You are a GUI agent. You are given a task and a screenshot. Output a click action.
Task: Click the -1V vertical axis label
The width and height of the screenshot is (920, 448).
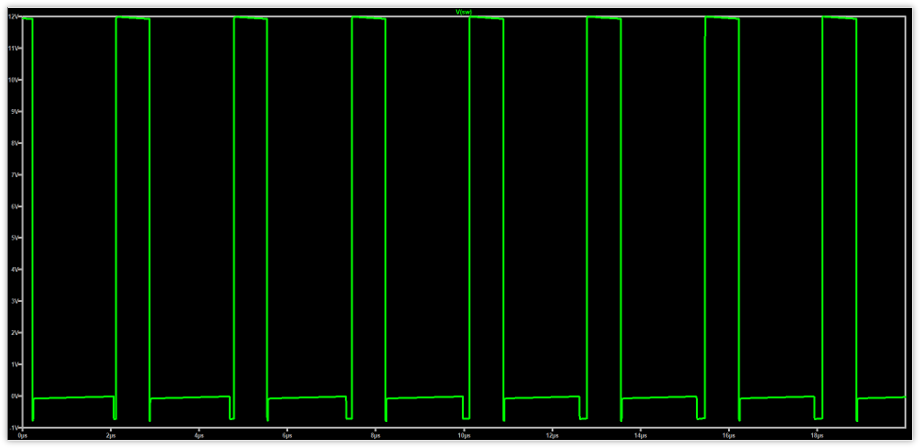click(x=12, y=427)
